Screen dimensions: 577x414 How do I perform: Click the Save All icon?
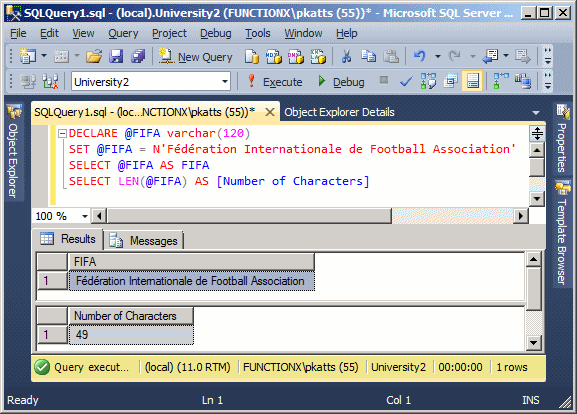click(138, 57)
